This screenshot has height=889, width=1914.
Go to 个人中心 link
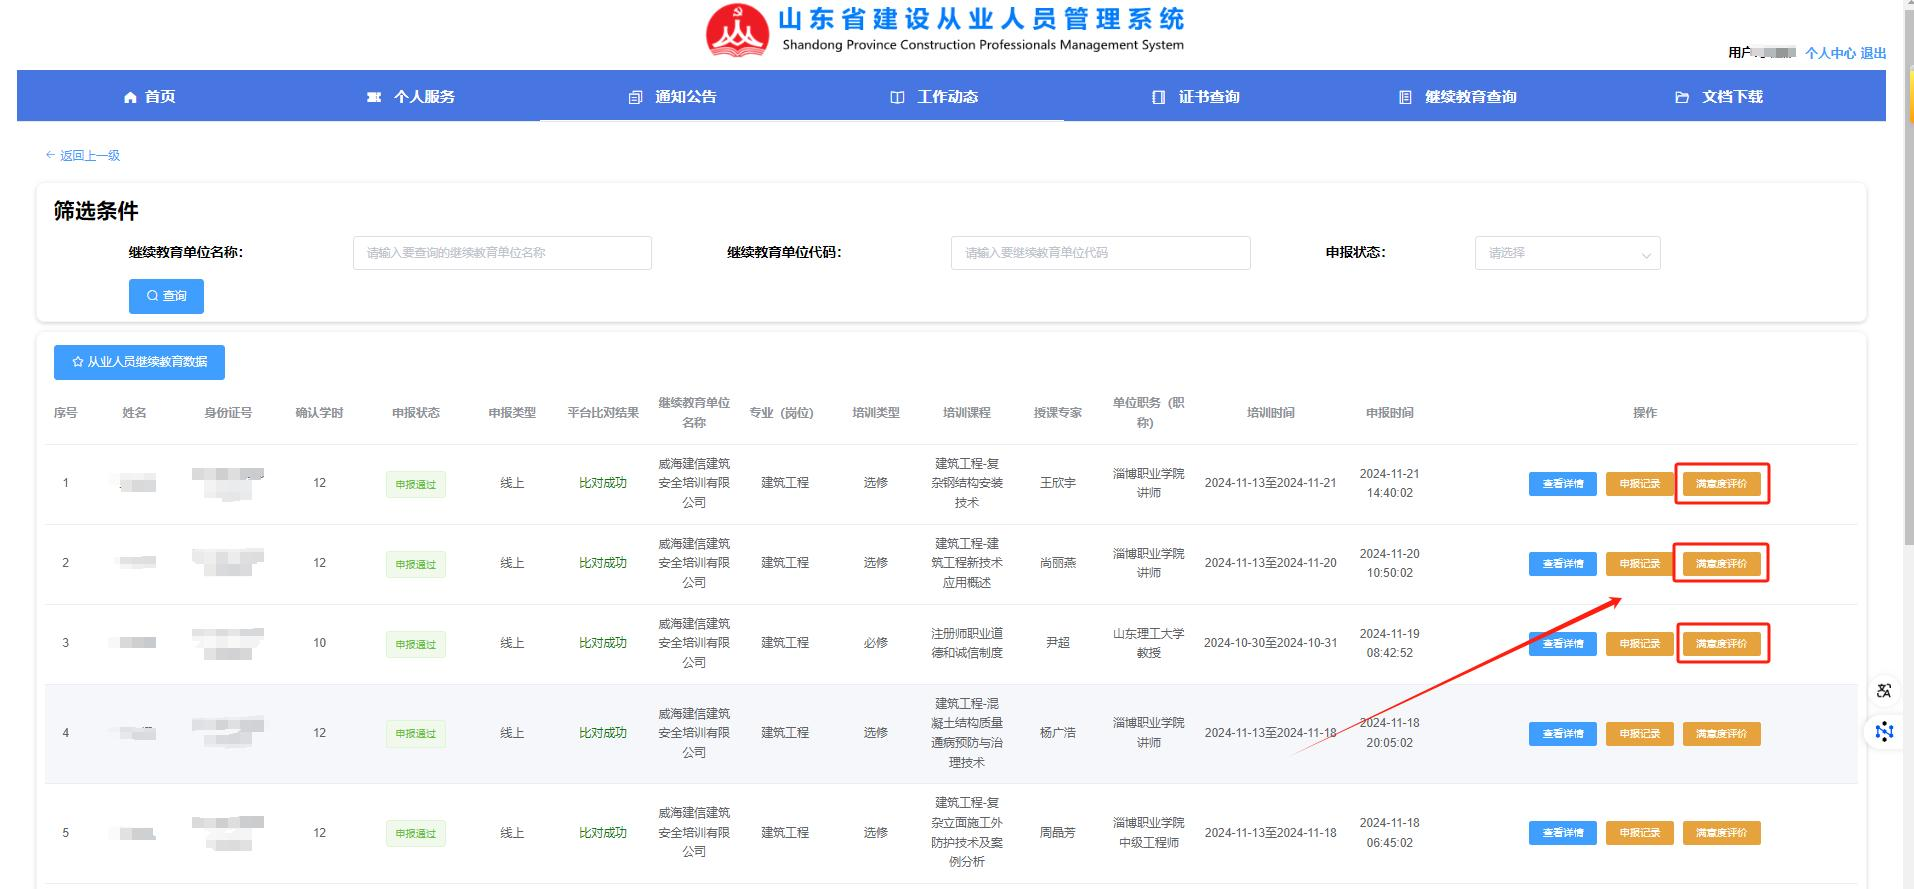(1830, 53)
